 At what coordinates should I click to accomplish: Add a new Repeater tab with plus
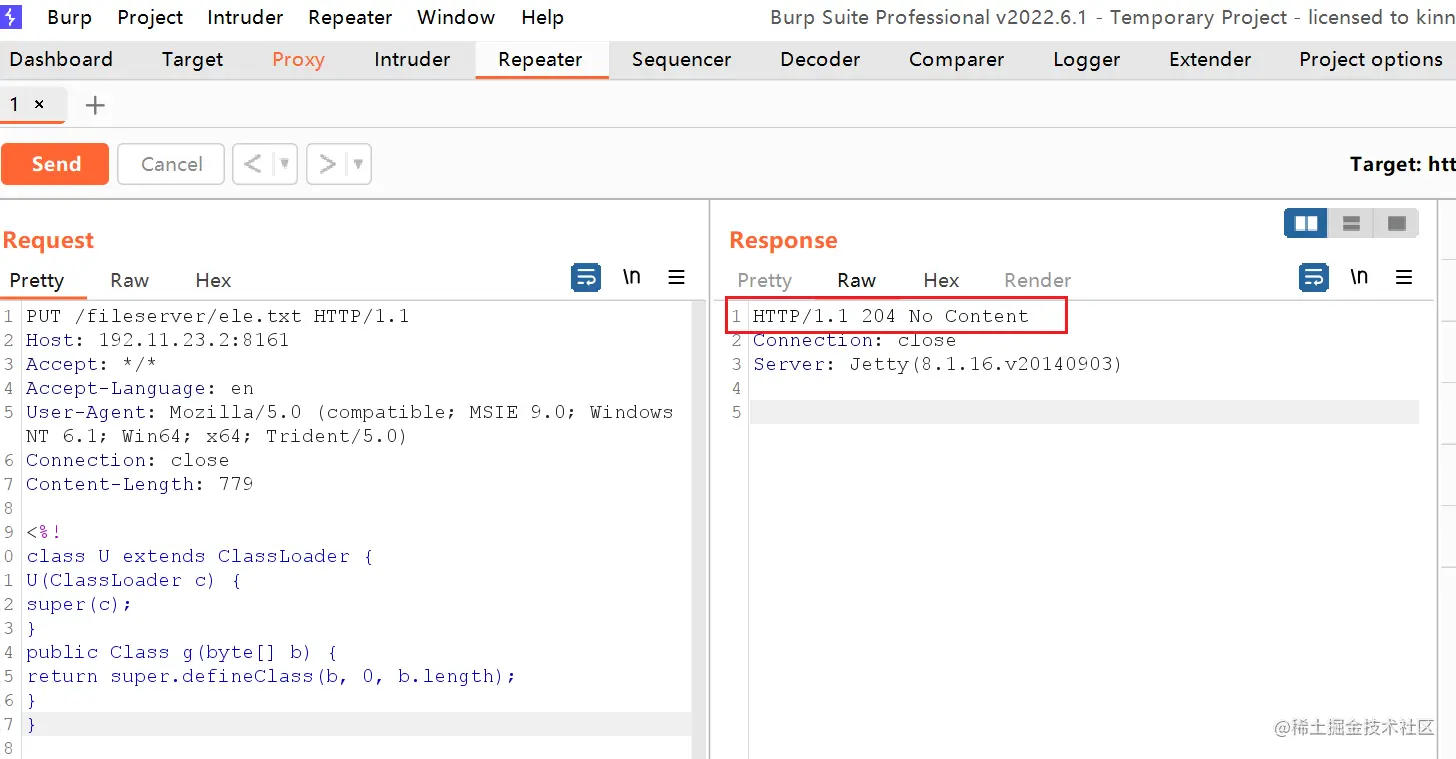tap(95, 105)
